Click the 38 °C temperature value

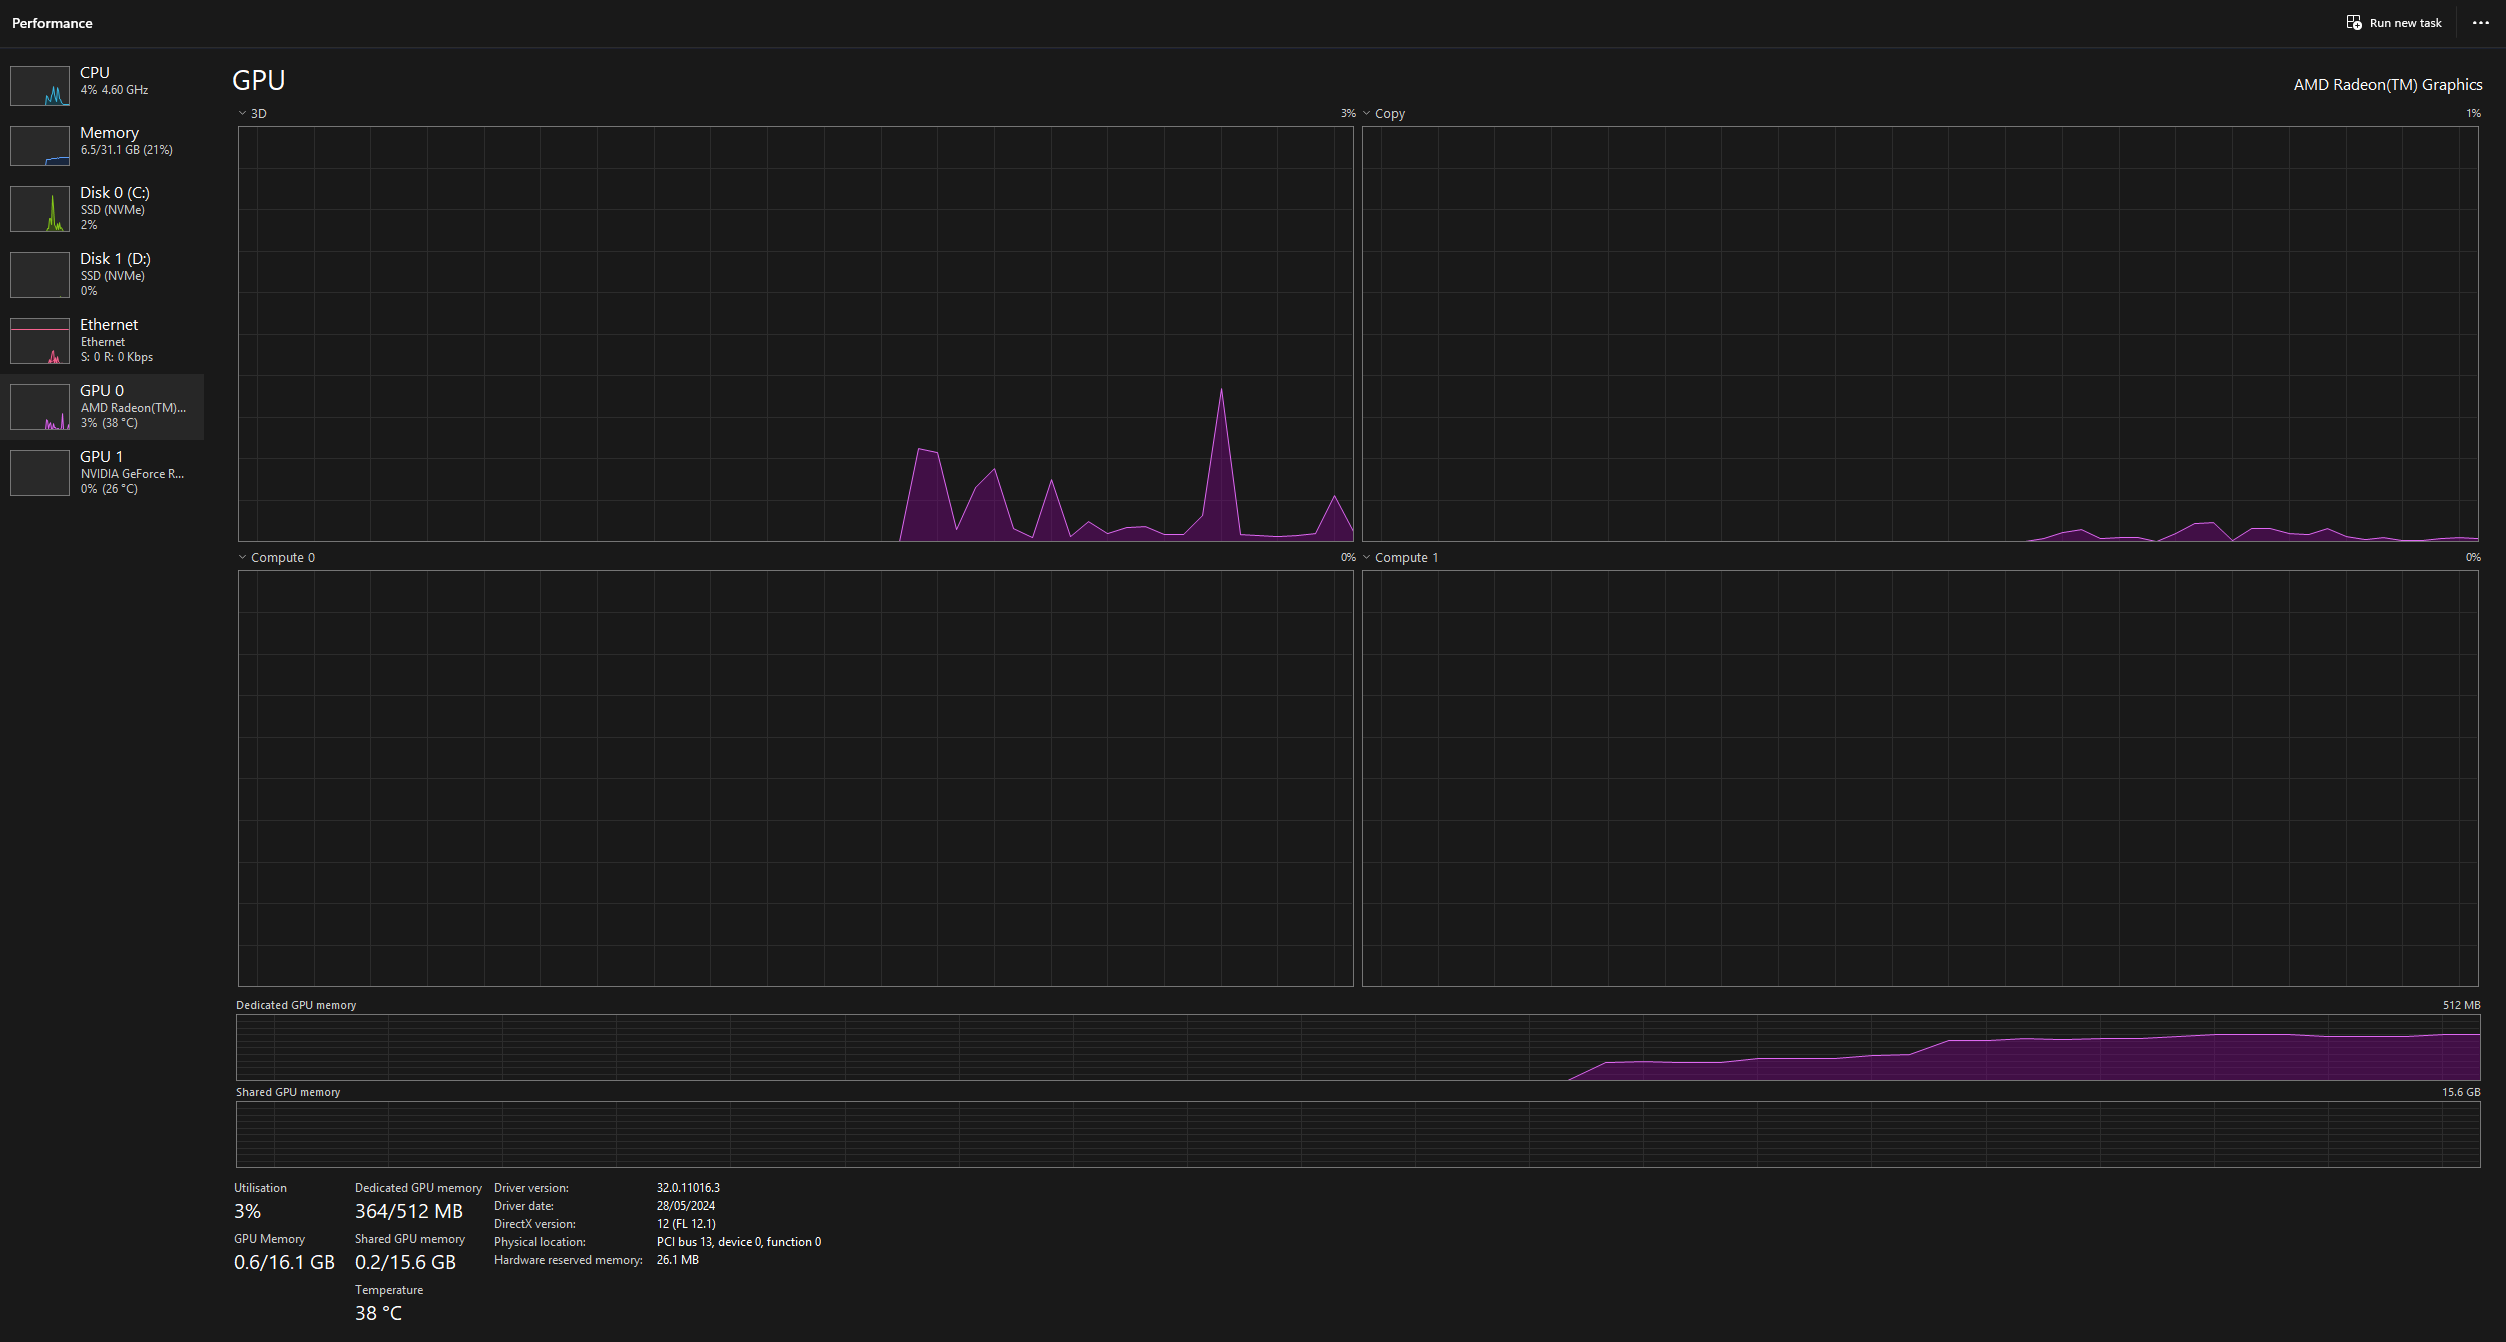[x=378, y=1313]
